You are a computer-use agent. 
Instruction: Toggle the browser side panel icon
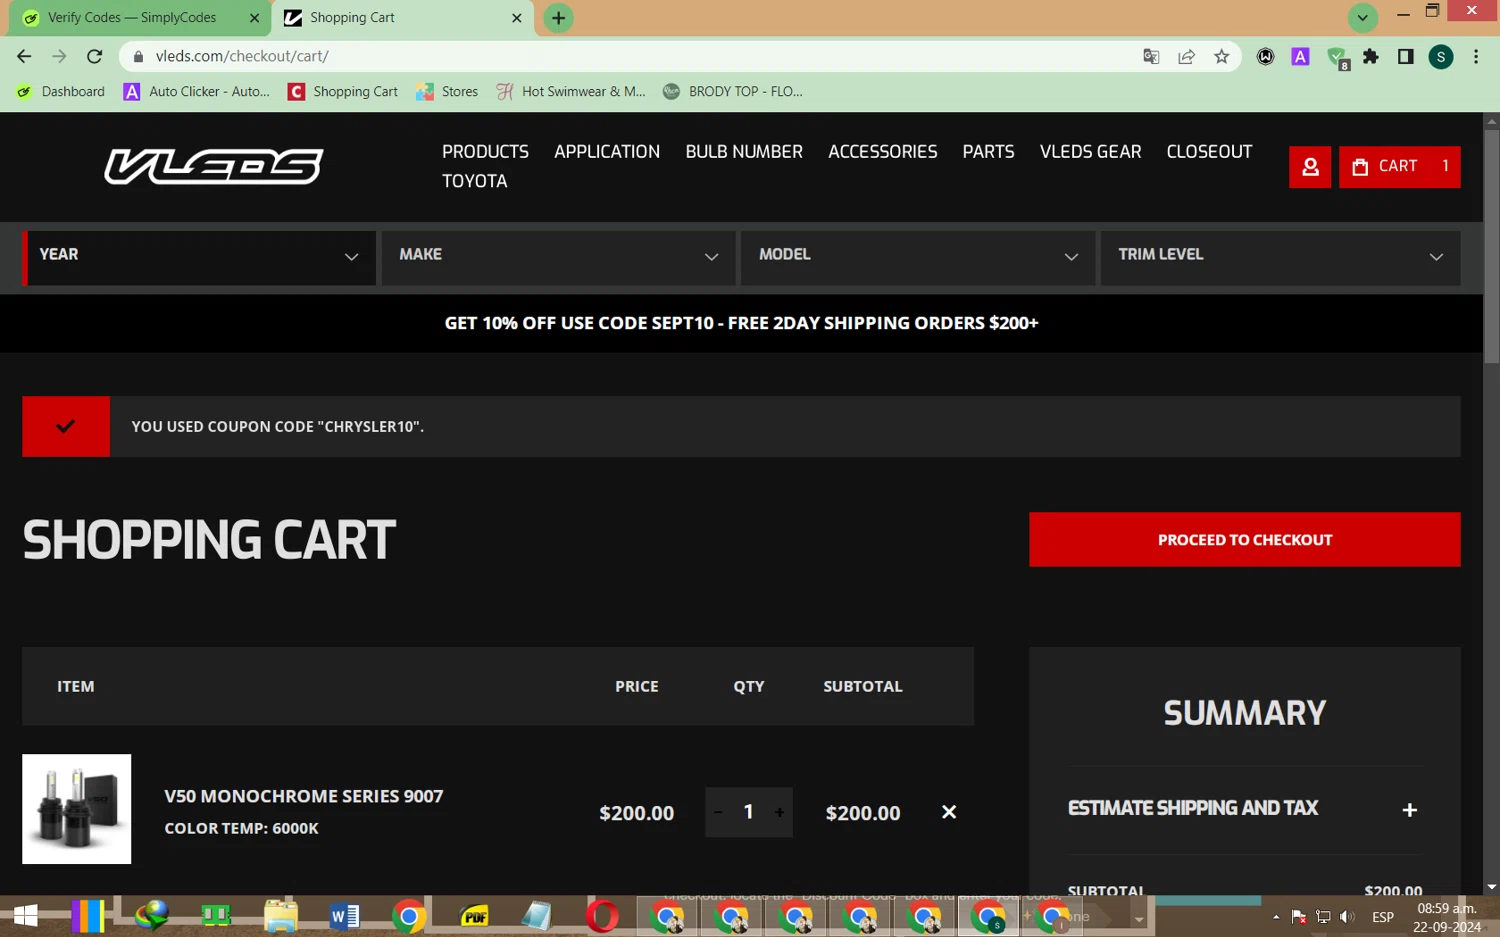tap(1405, 57)
